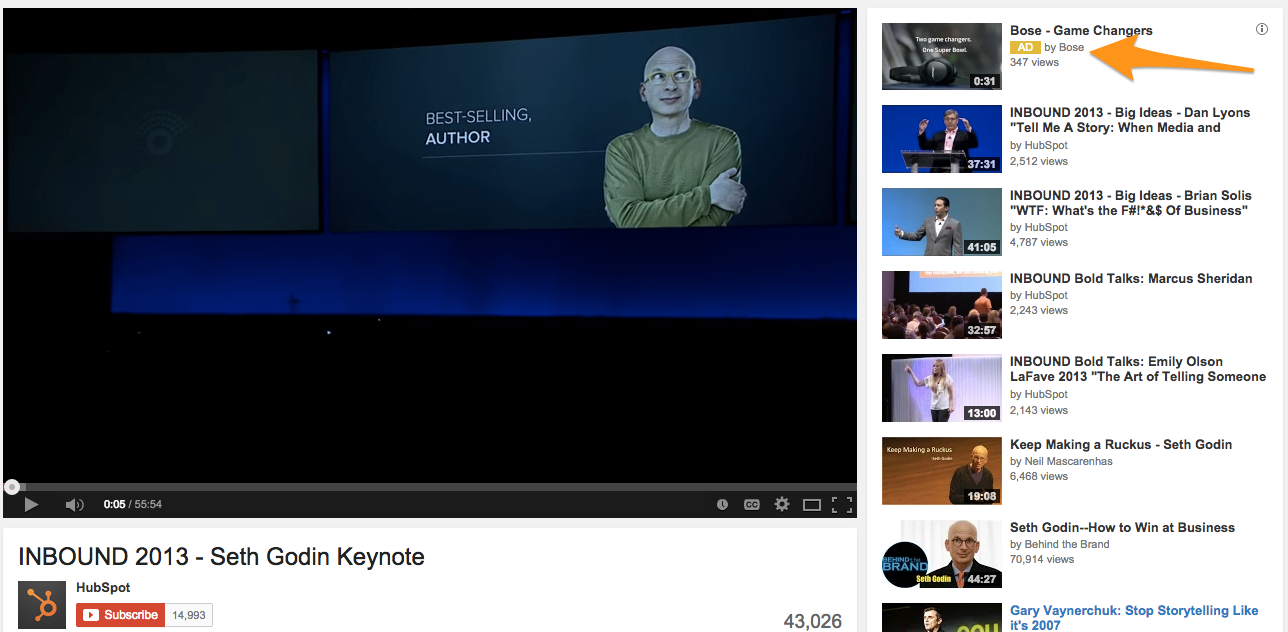Open the ad info icon beside Bose ad

[x=1262, y=29]
